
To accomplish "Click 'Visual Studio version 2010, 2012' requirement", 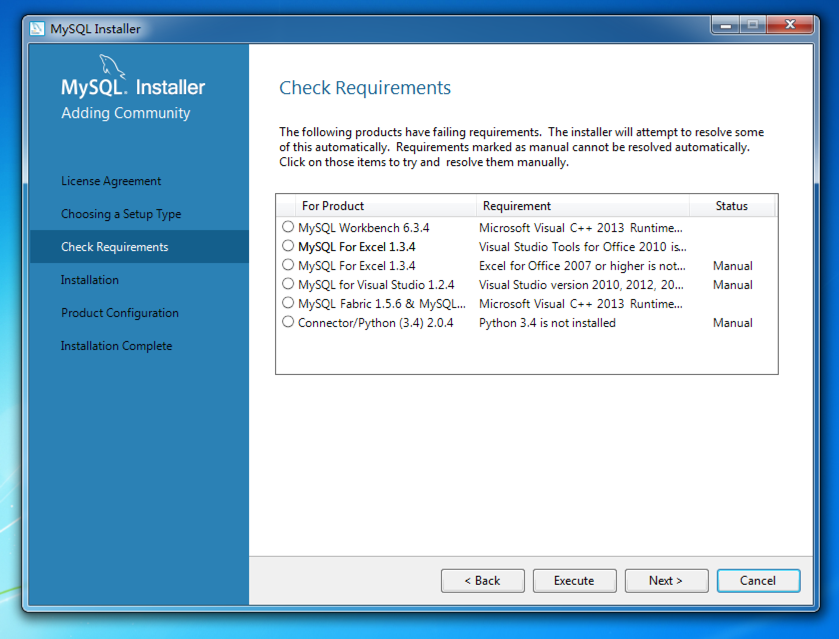I will (581, 285).
